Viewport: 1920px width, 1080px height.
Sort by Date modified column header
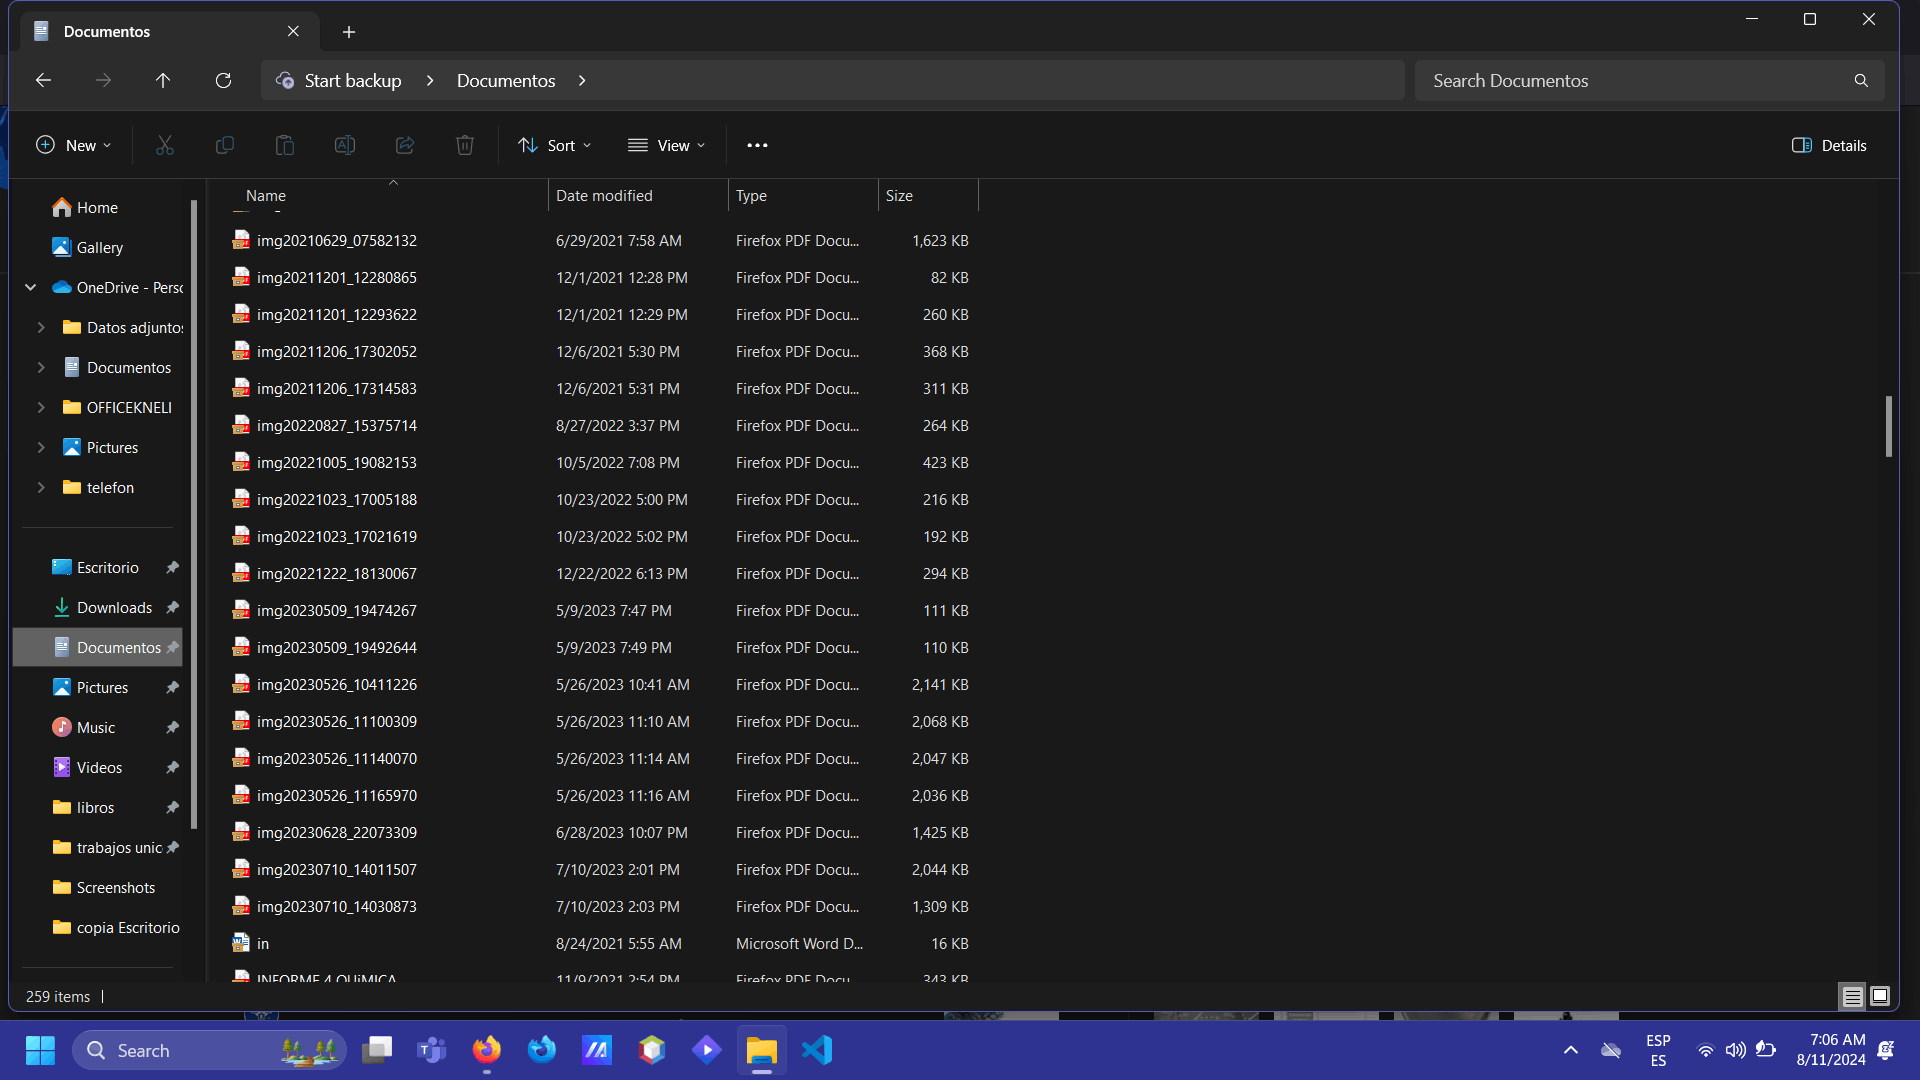604,196
